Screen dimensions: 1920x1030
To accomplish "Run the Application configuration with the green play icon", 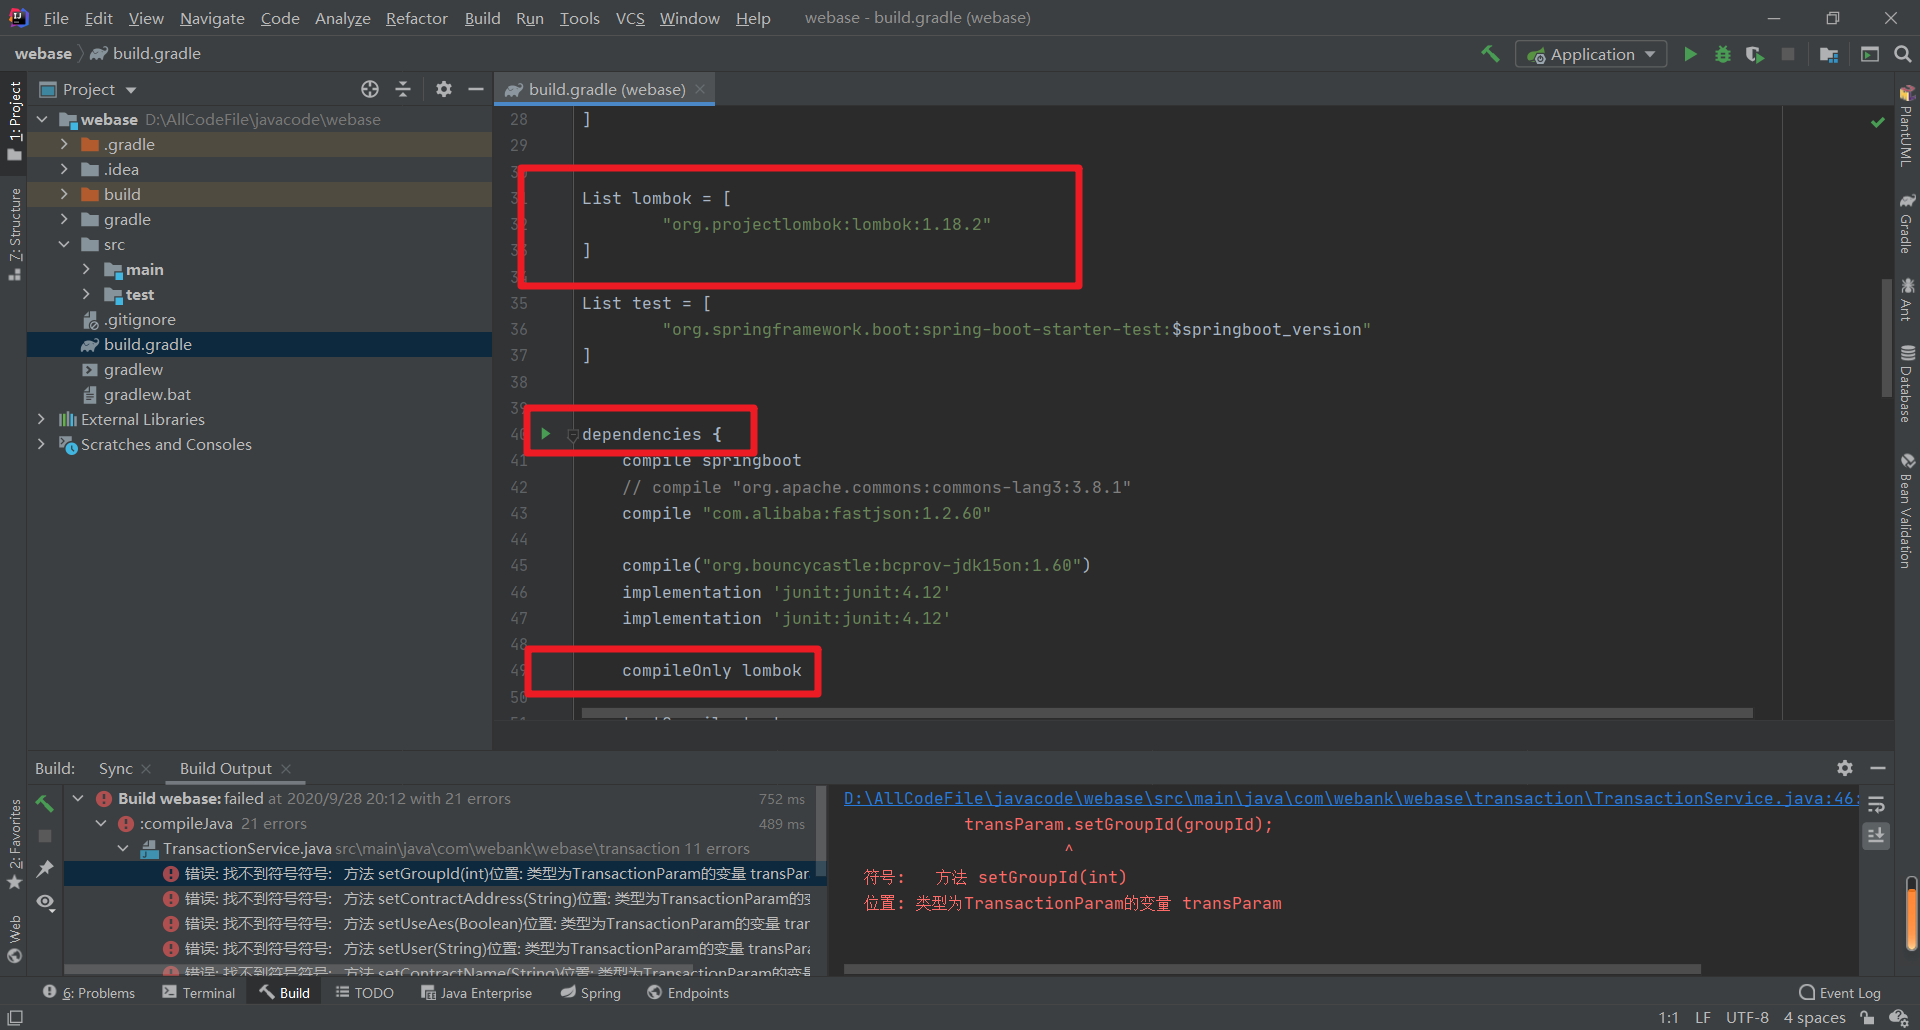I will (1690, 54).
